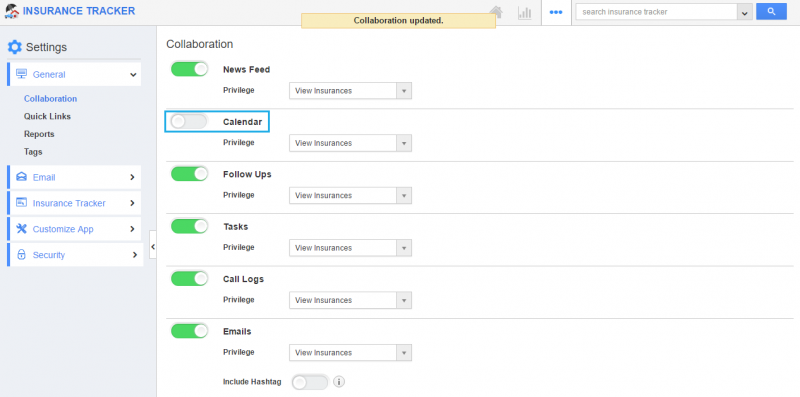Switch off the Tasks toggle
Image resolution: width=800 pixels, height=397 pixels.
[x=189, y=226]
